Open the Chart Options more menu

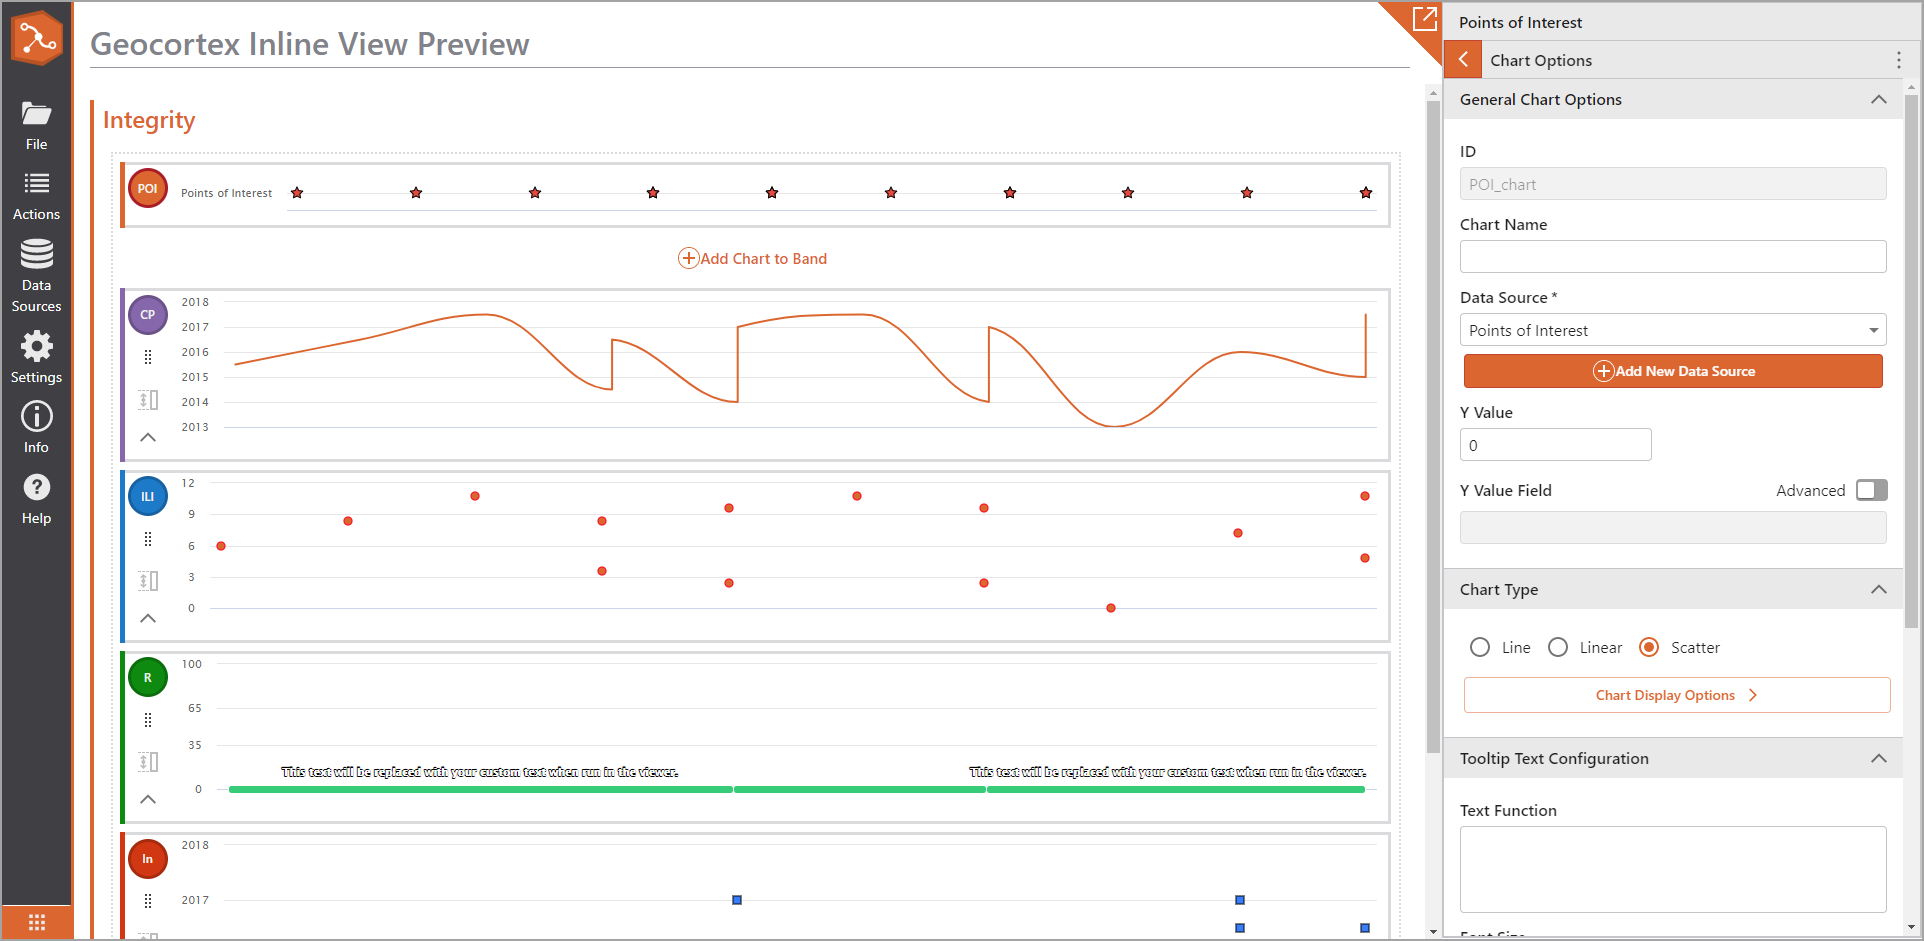[1898, 60]
